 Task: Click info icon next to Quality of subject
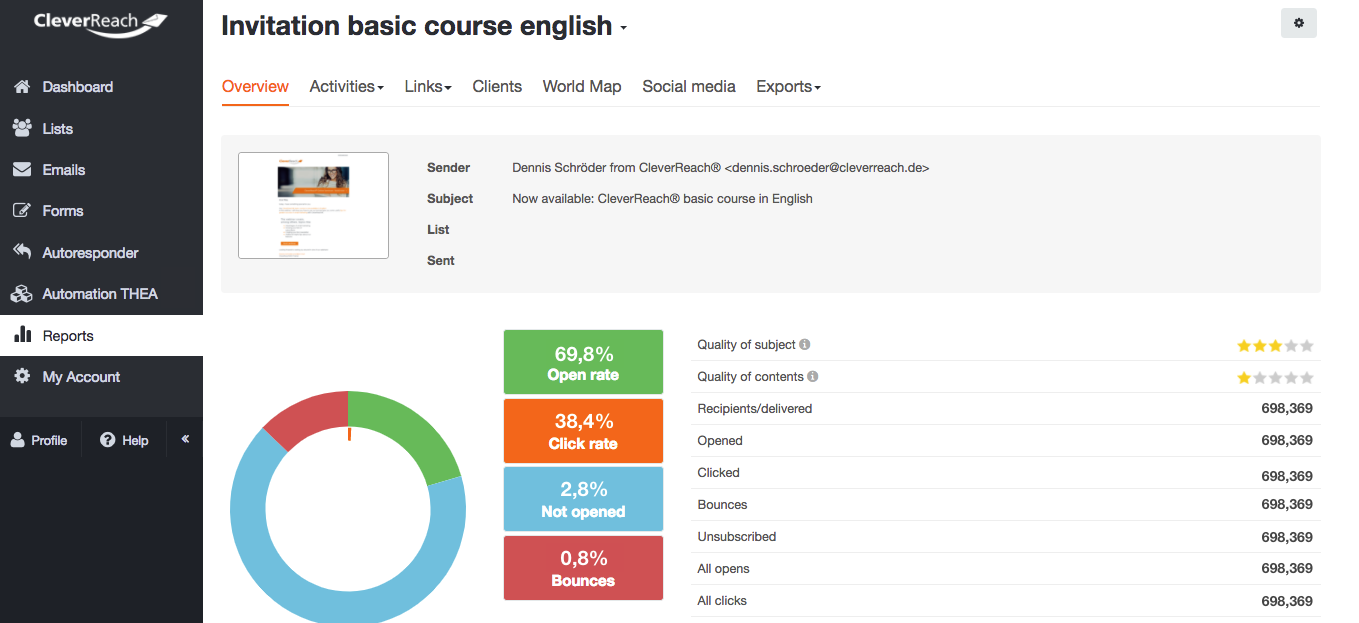[805, 344]
